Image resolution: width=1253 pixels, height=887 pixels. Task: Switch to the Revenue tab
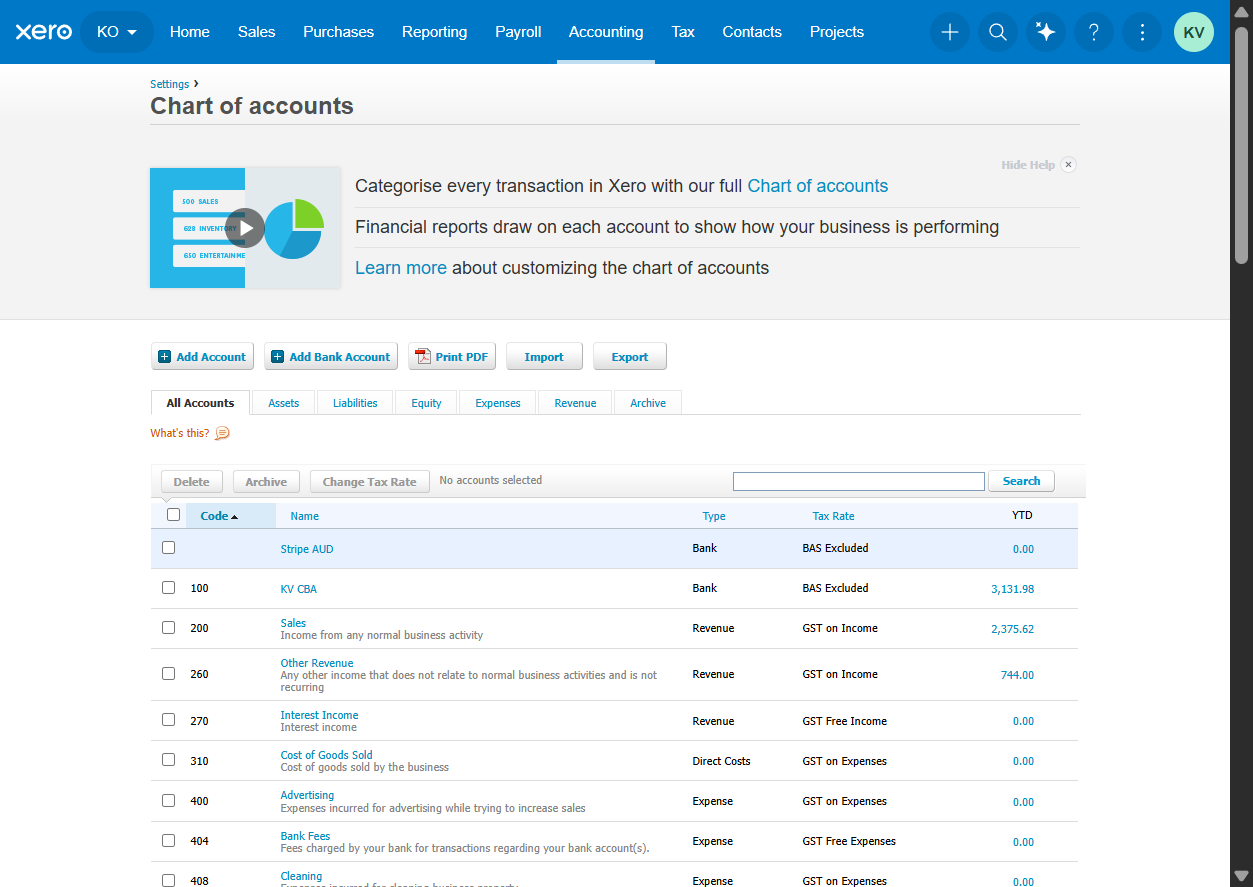point(575,403)
